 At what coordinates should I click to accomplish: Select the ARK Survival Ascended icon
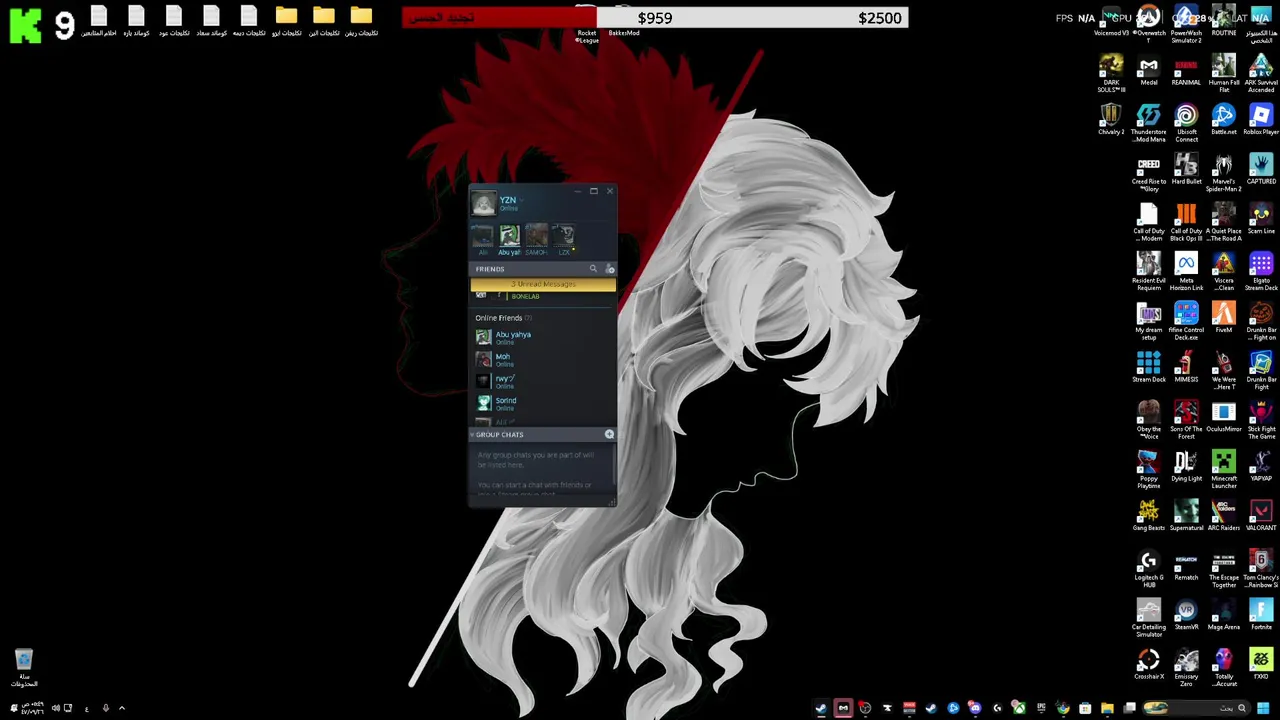[1261, 73]
